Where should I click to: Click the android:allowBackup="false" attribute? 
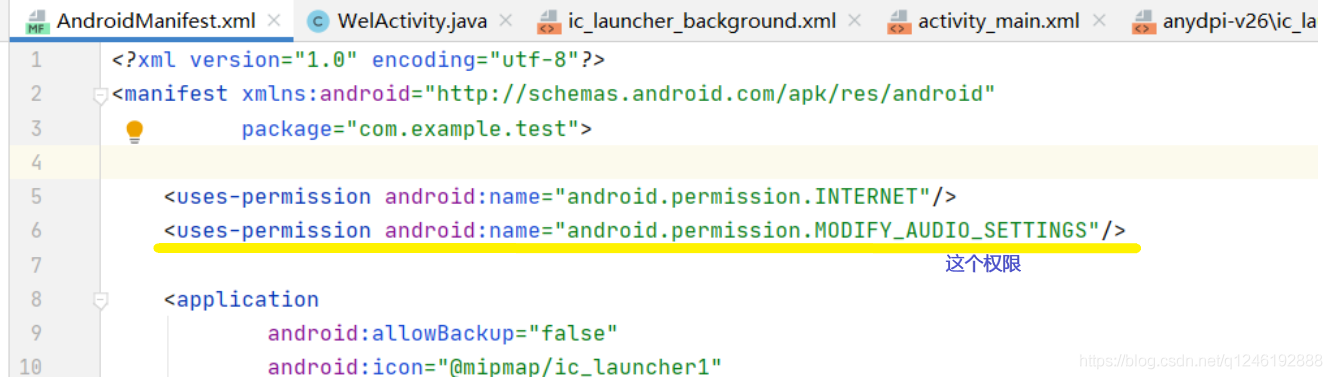click(442, 332)
